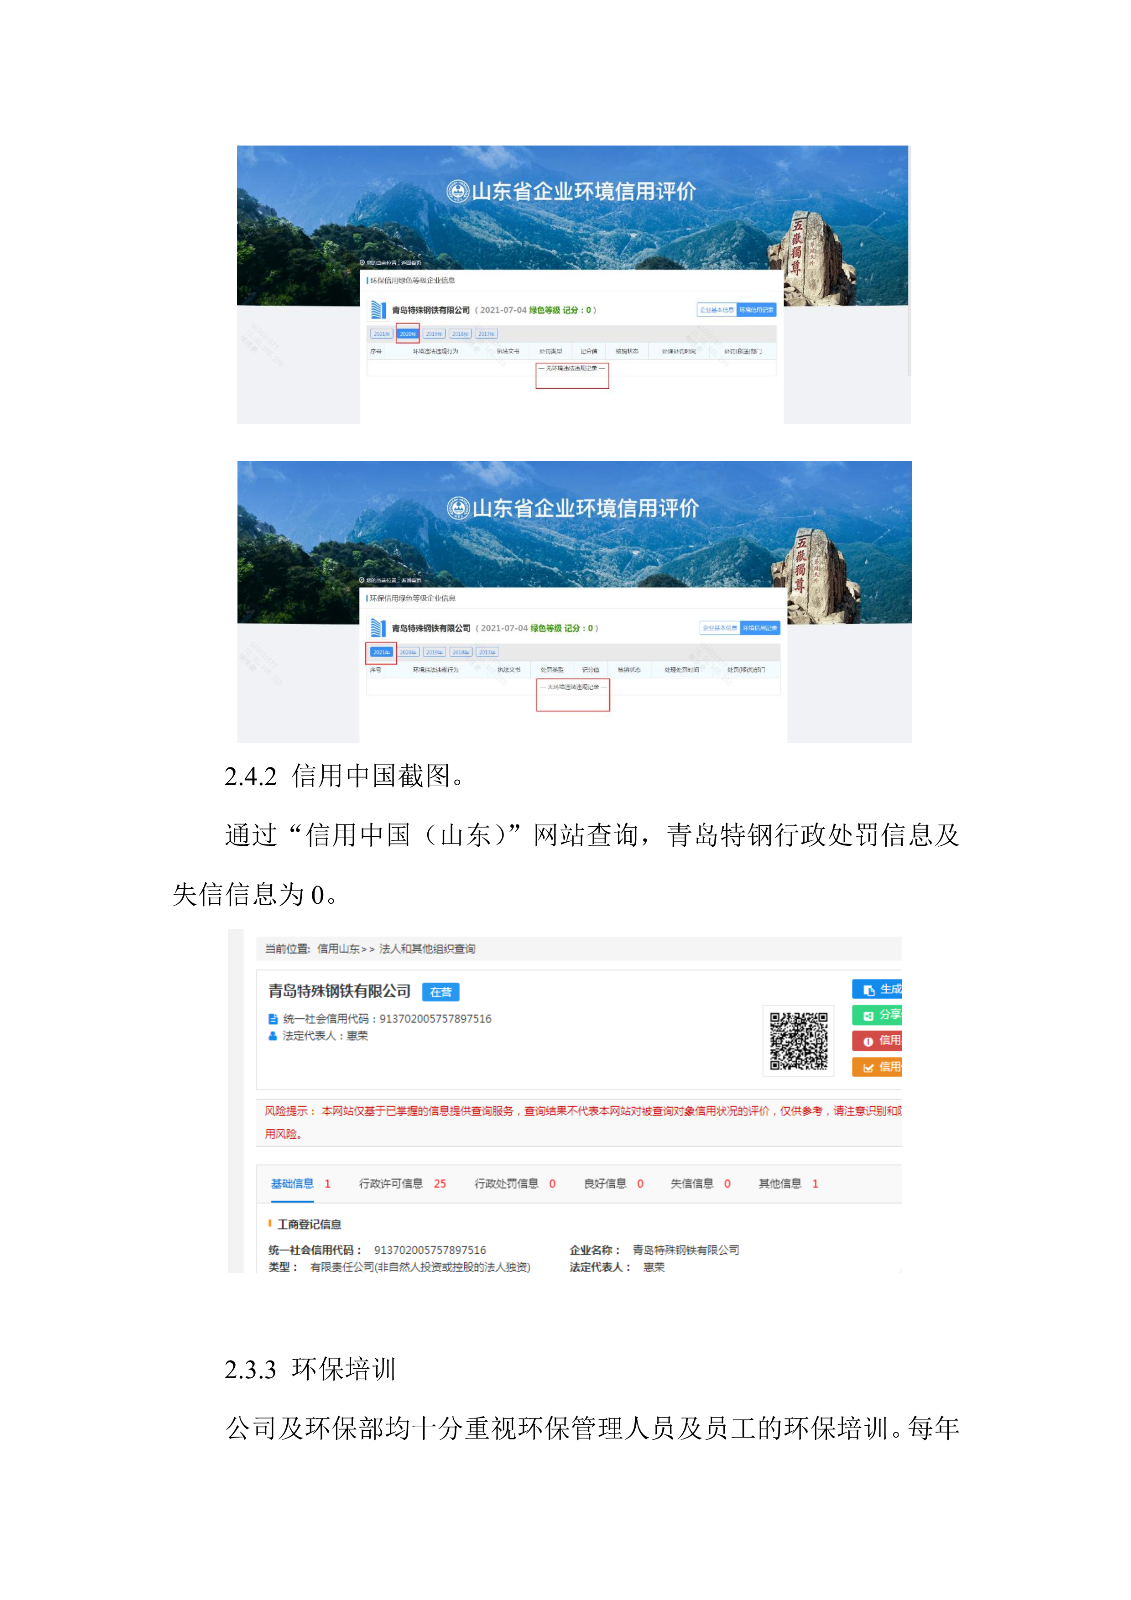Click the company building icon in the top screenshot
Viewport: 1131px width, 1600px height.
click(378, 310)
